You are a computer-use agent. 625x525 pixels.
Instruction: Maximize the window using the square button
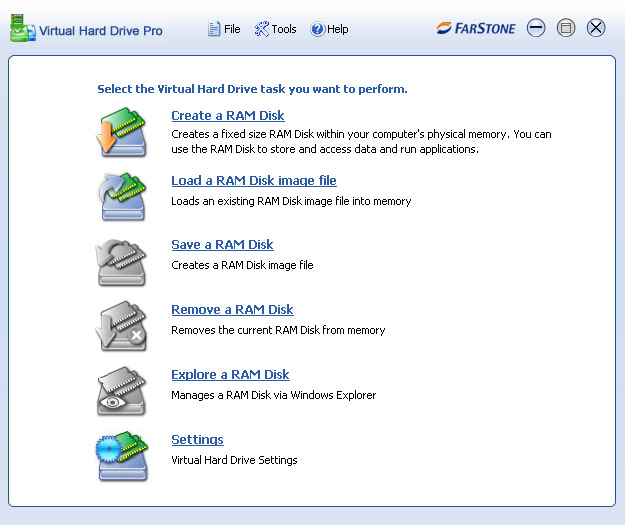(x=566, y=28)
